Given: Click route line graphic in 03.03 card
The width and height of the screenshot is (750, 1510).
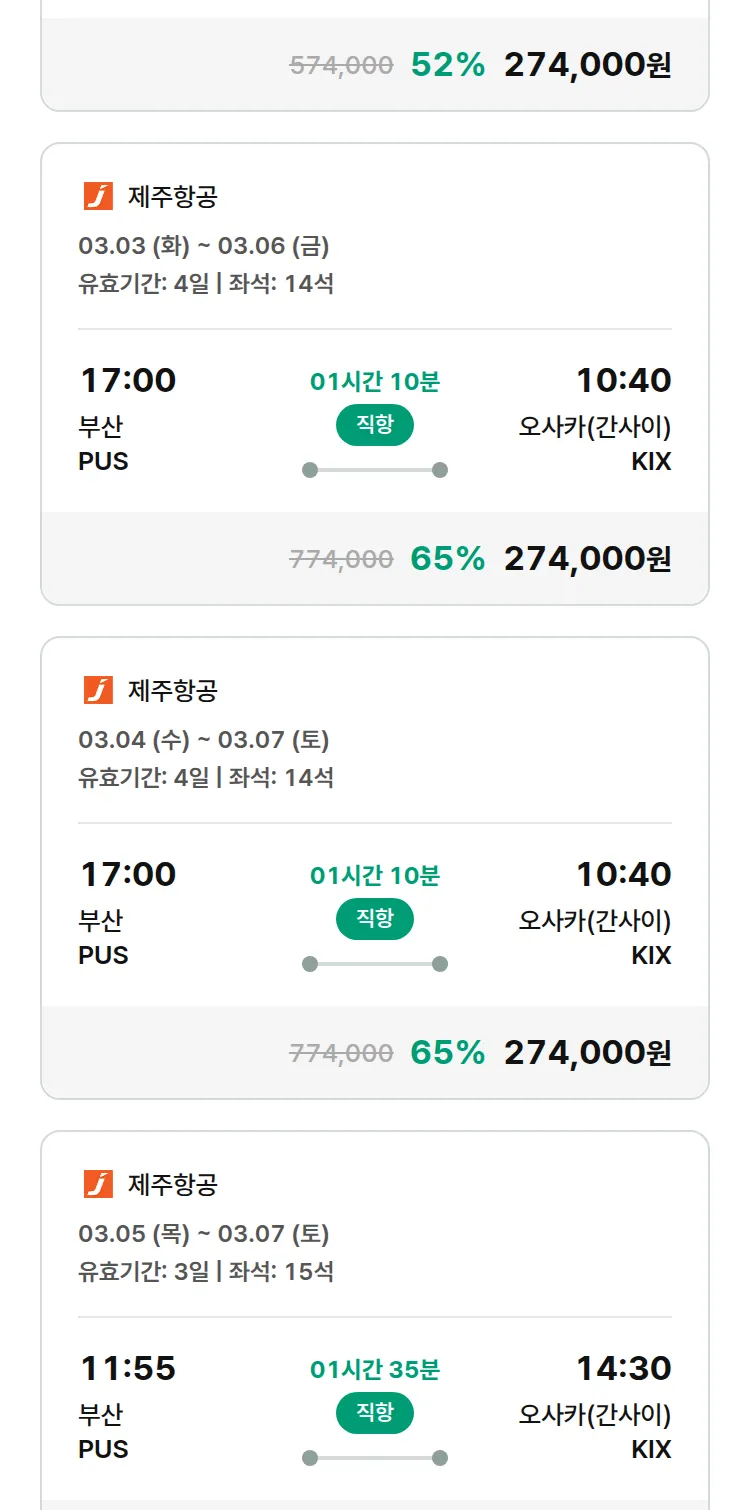Looking at the screenshot, I should pos(374,470).
